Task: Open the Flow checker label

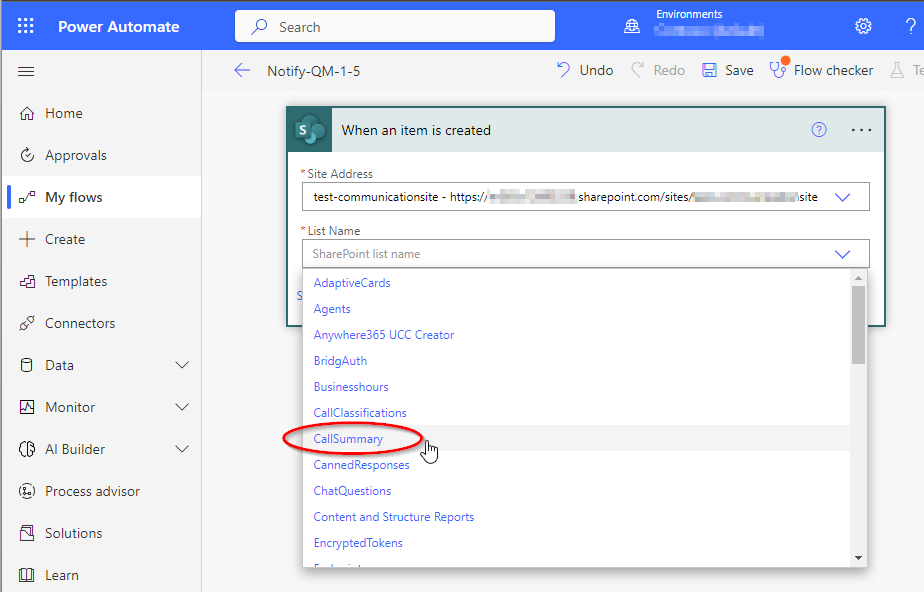Action: (x=833, y=70)
